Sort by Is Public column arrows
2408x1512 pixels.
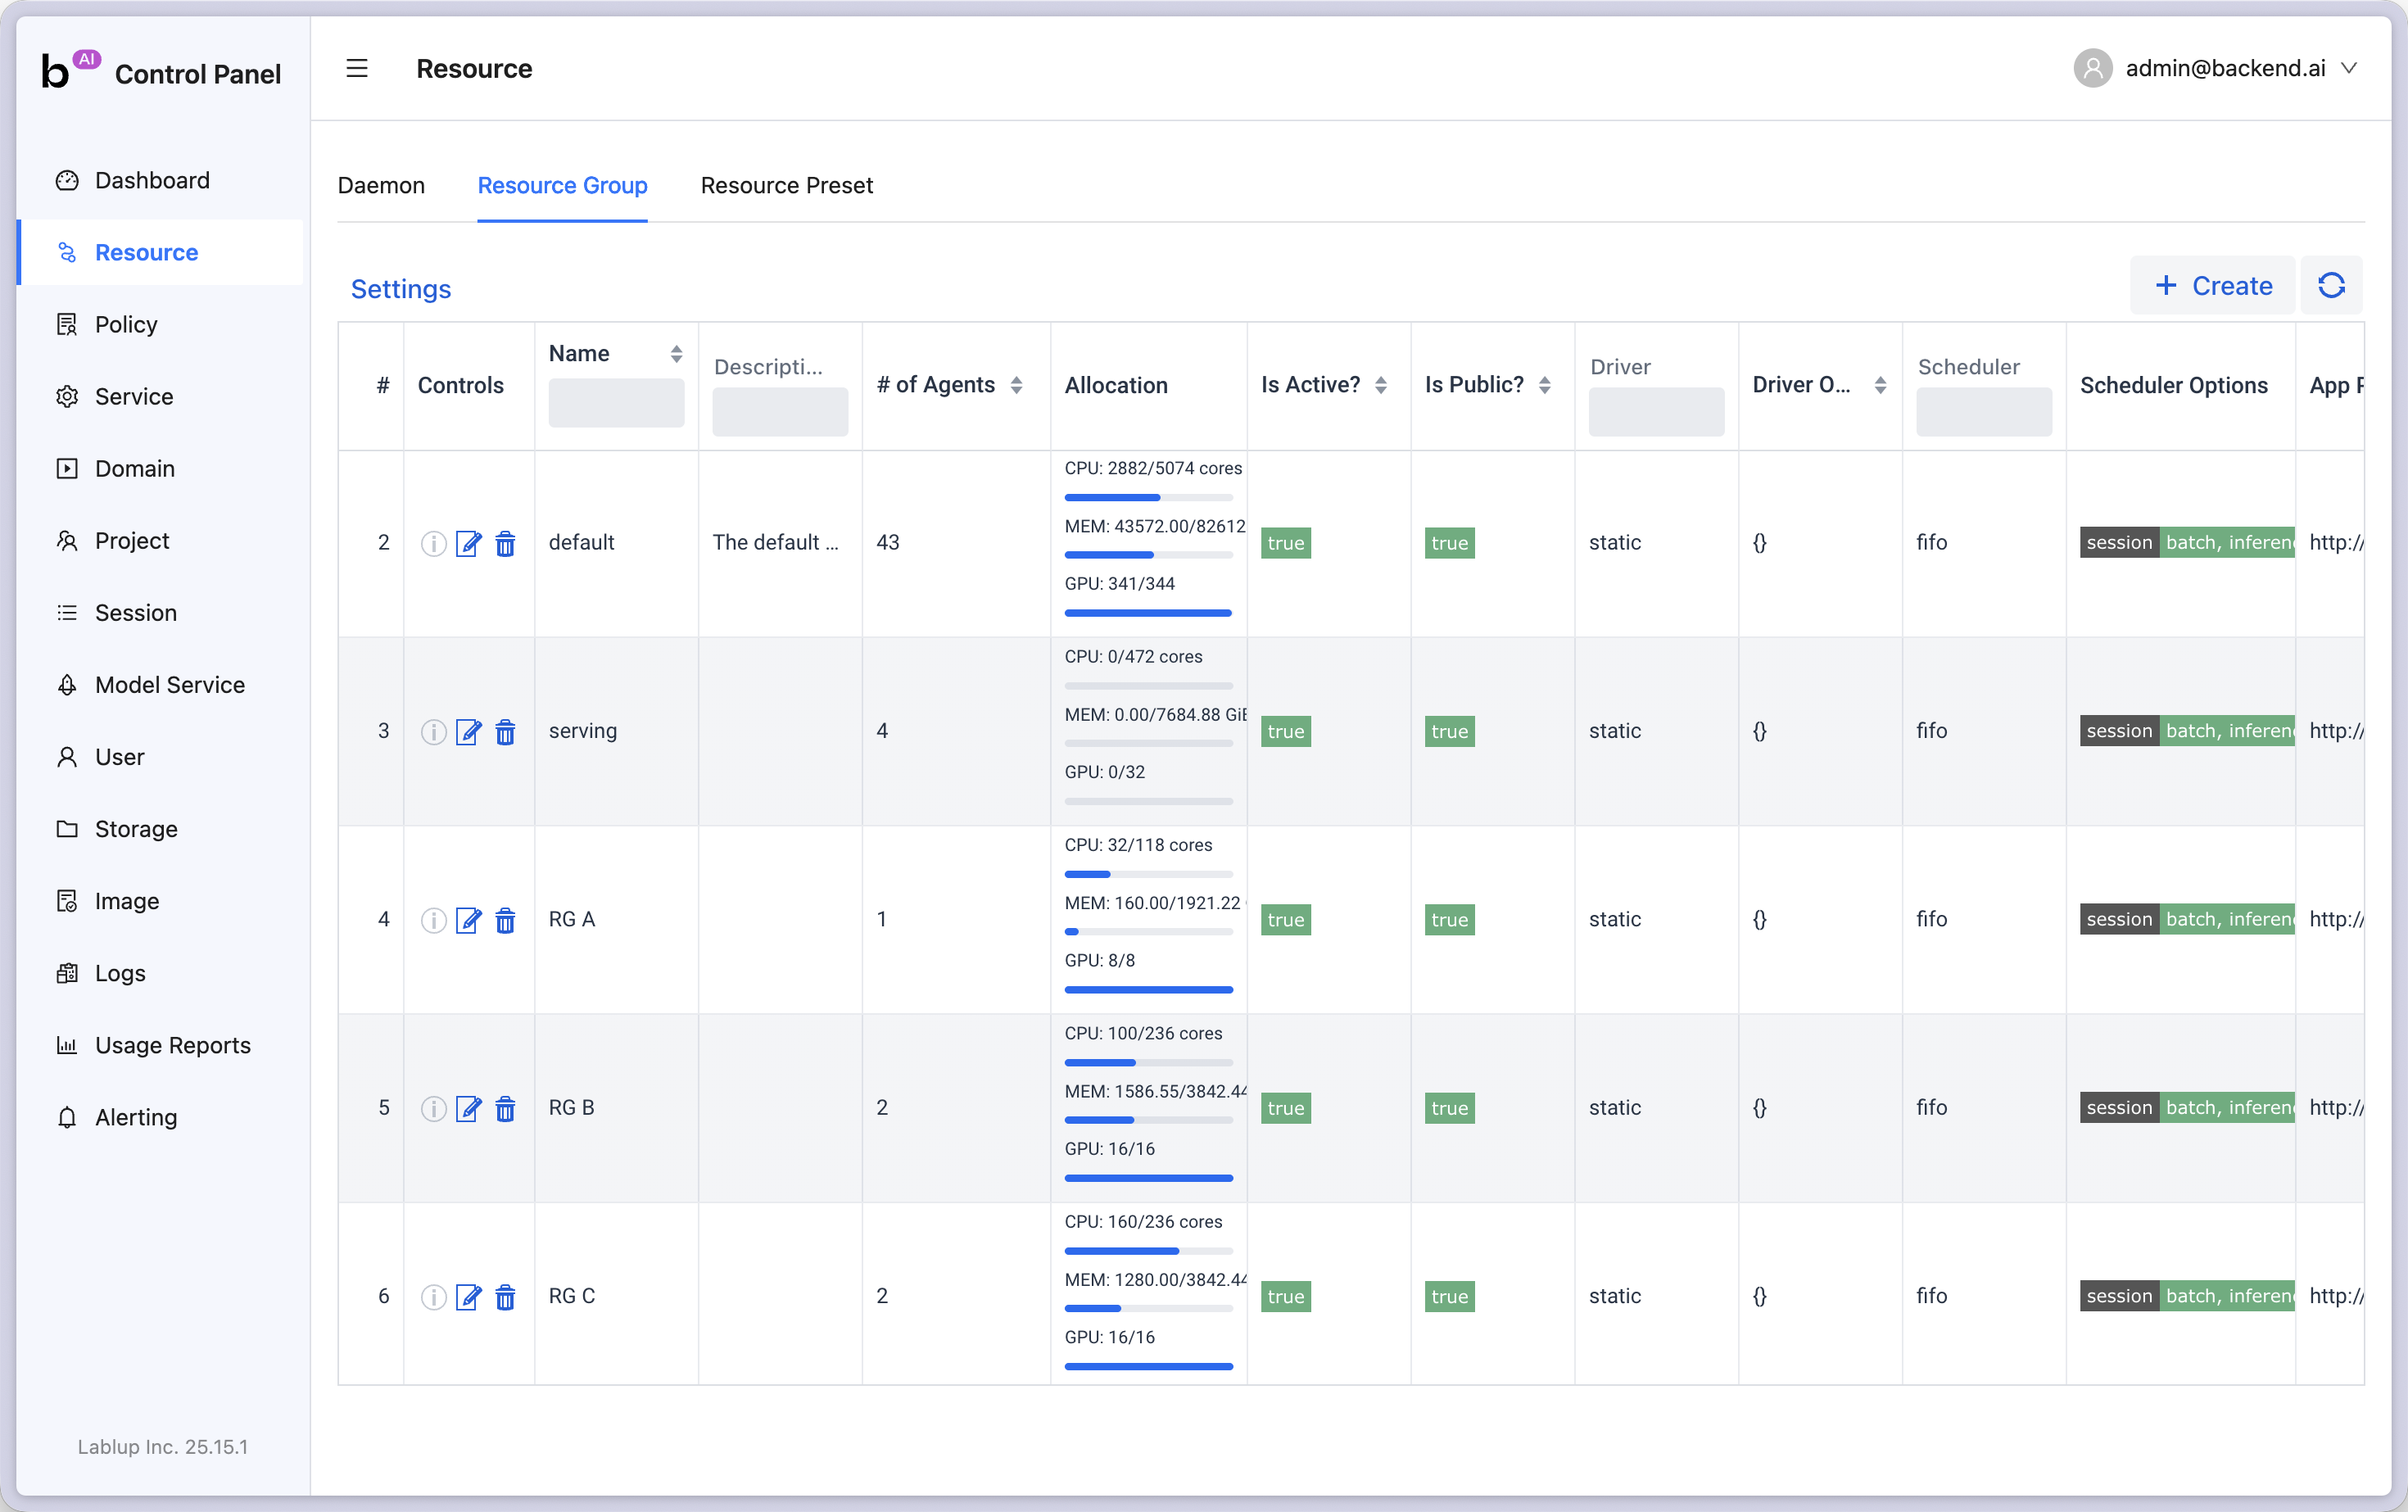tap(1545, 385)
